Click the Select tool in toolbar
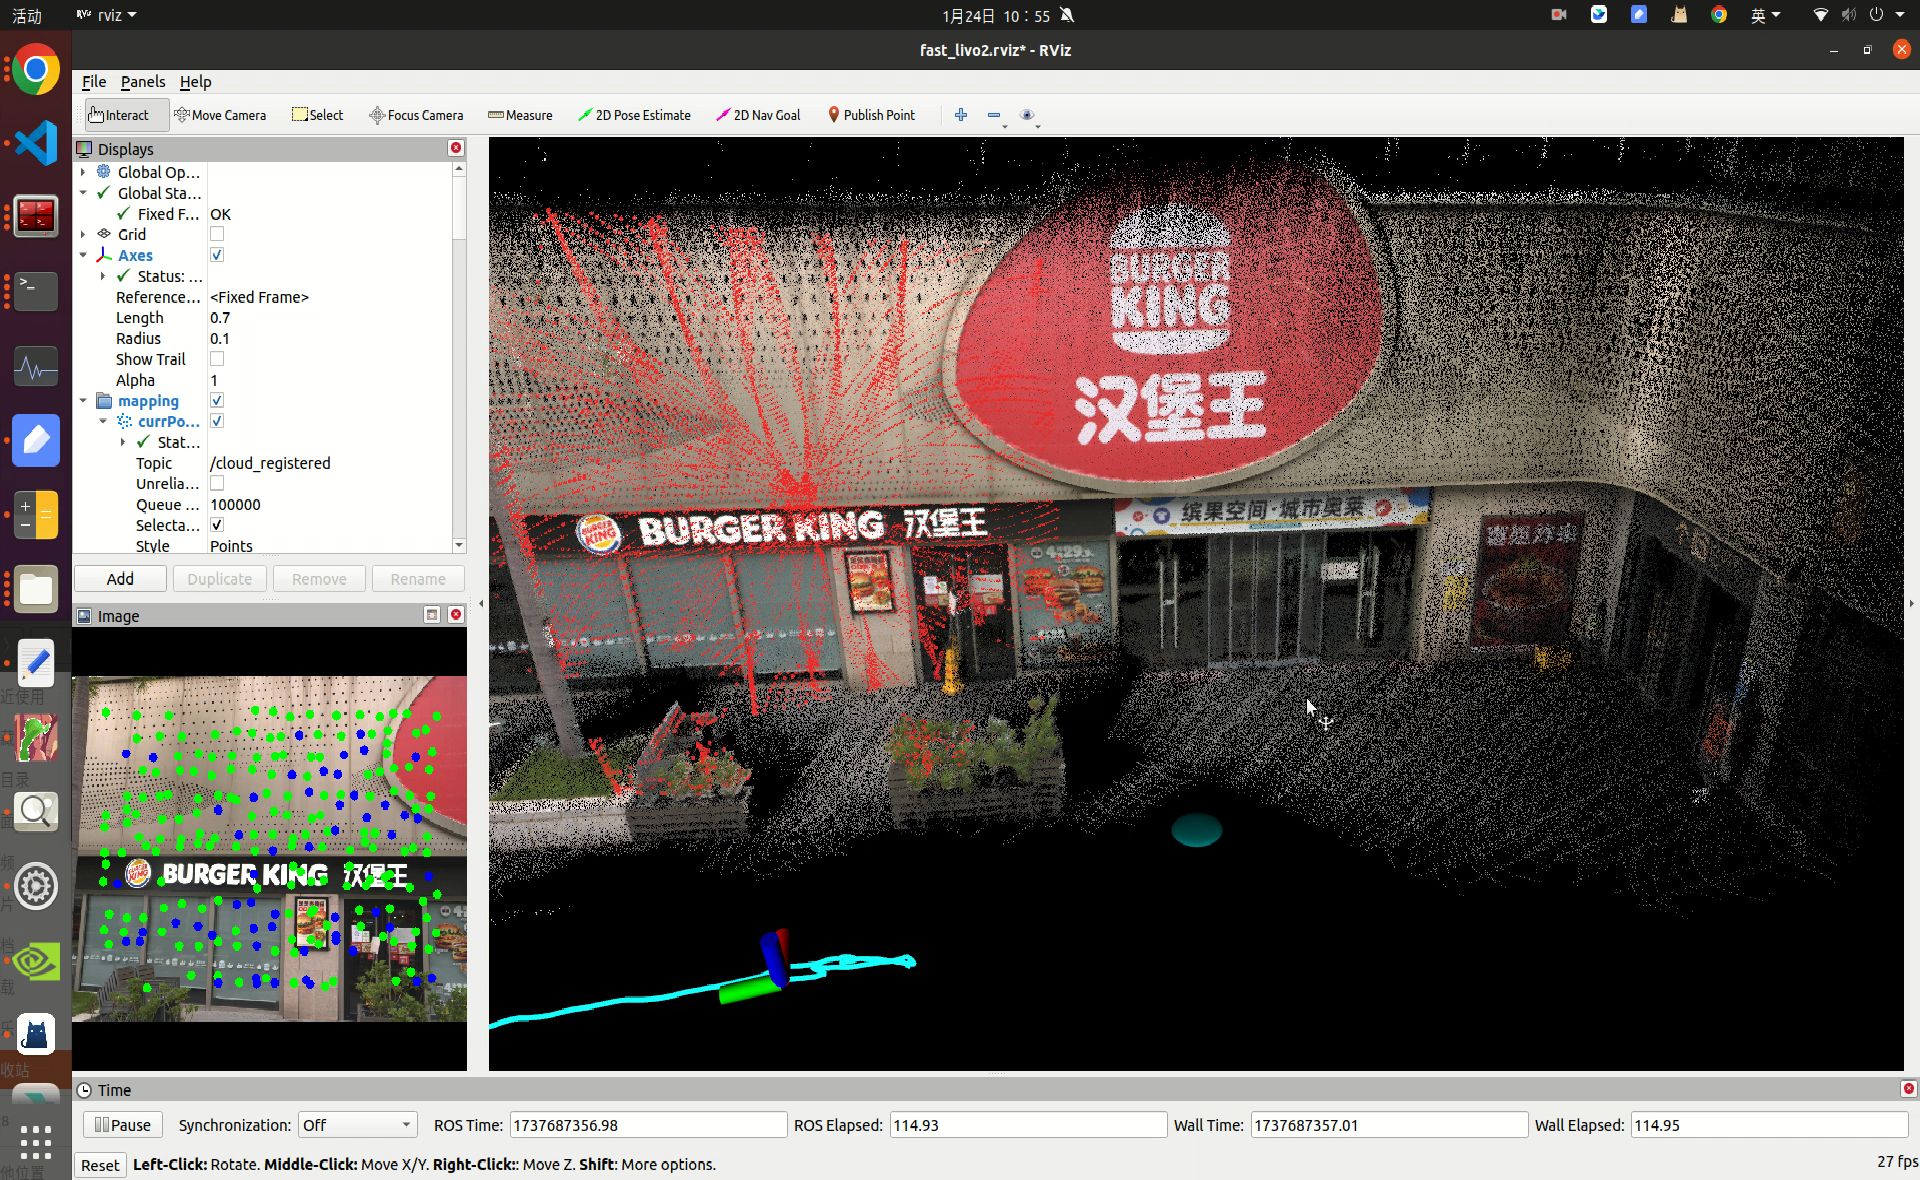 tap(317, 115)
